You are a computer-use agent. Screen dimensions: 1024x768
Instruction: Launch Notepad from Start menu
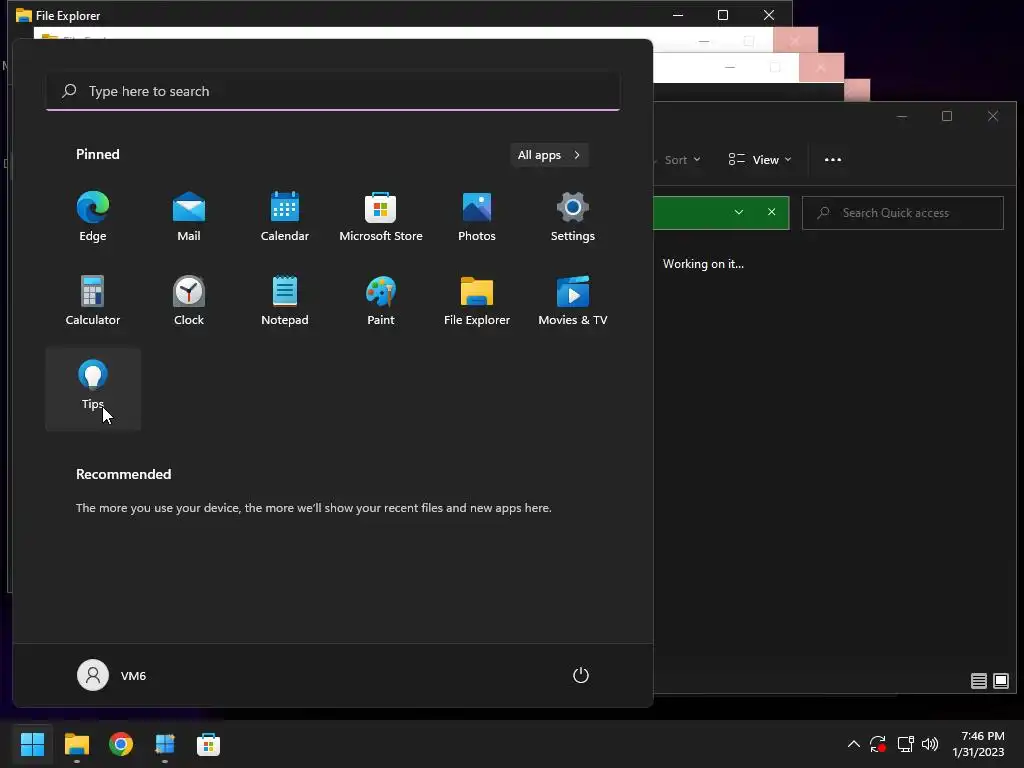click(x=285, y=300)
